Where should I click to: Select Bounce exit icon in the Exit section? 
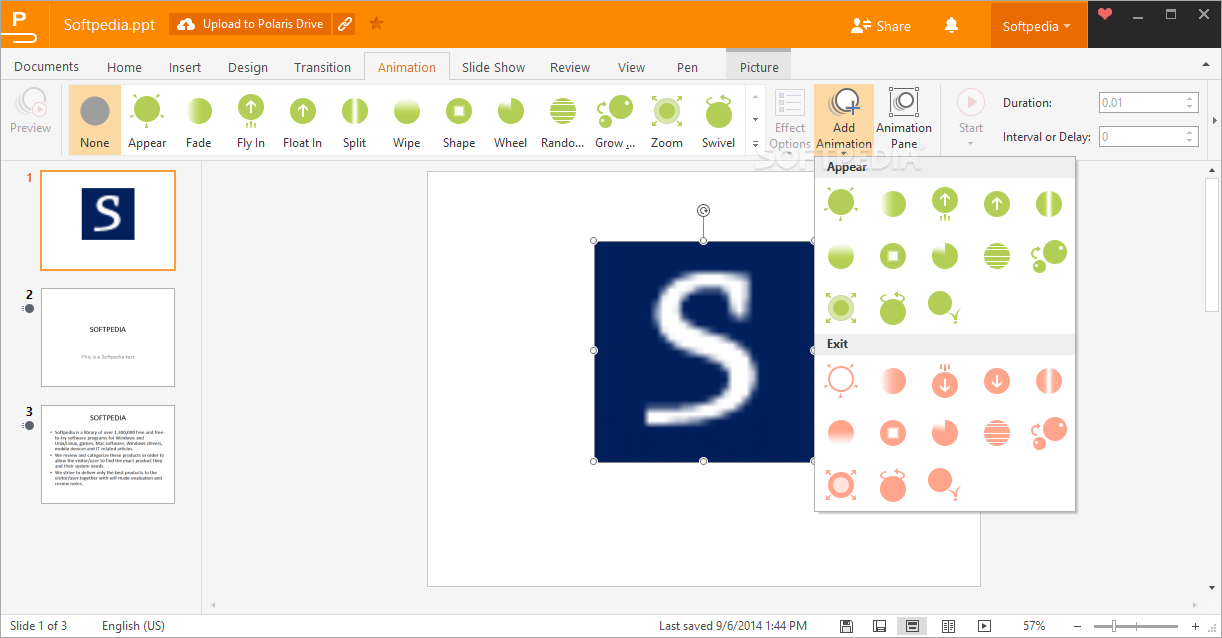pos(944,485)
